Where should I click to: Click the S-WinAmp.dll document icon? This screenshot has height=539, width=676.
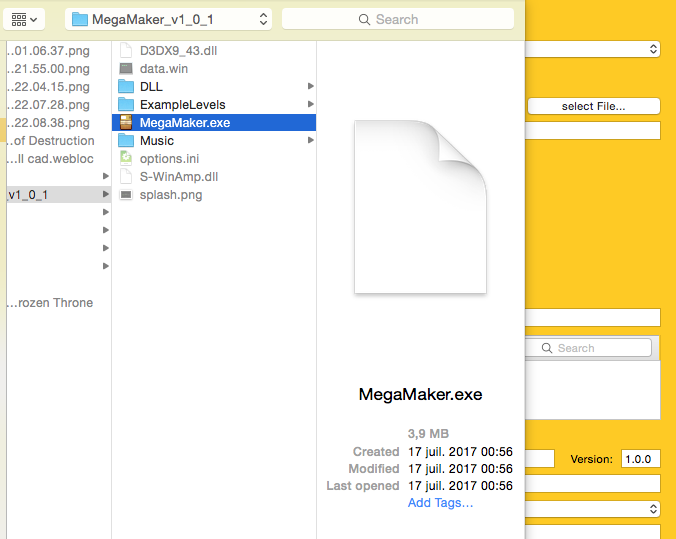(126, 176)
